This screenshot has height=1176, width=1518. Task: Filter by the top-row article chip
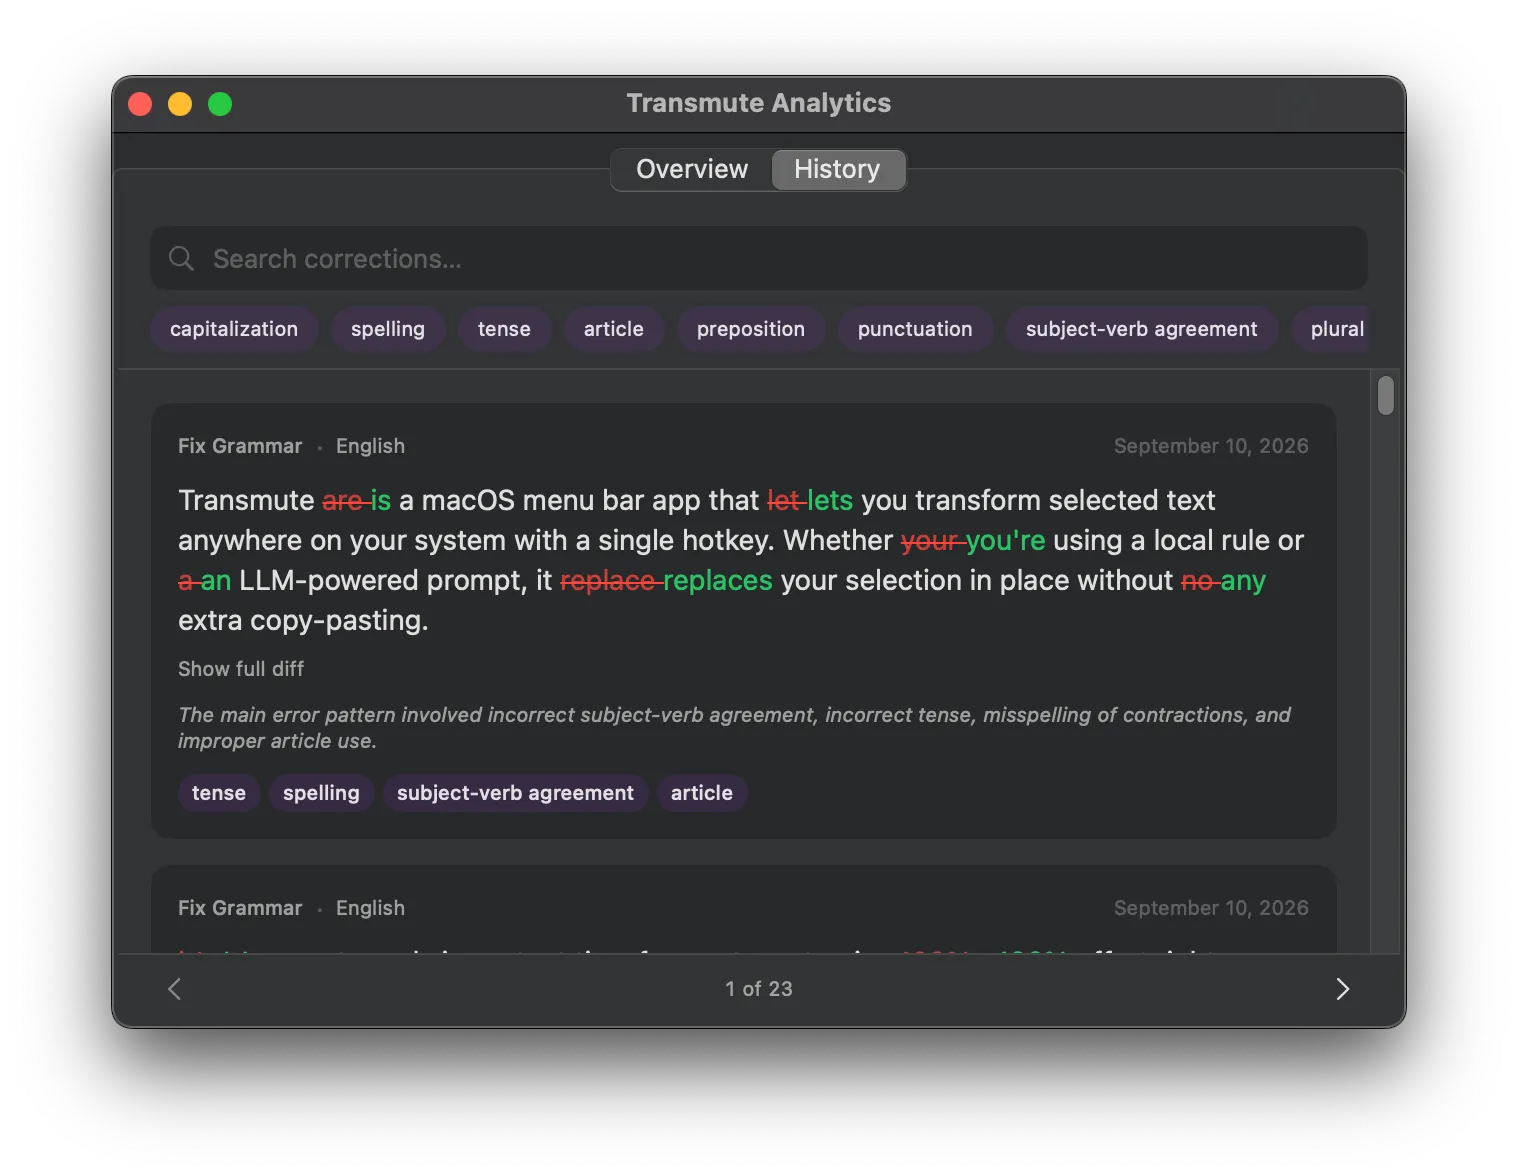[x=614, y=329]
